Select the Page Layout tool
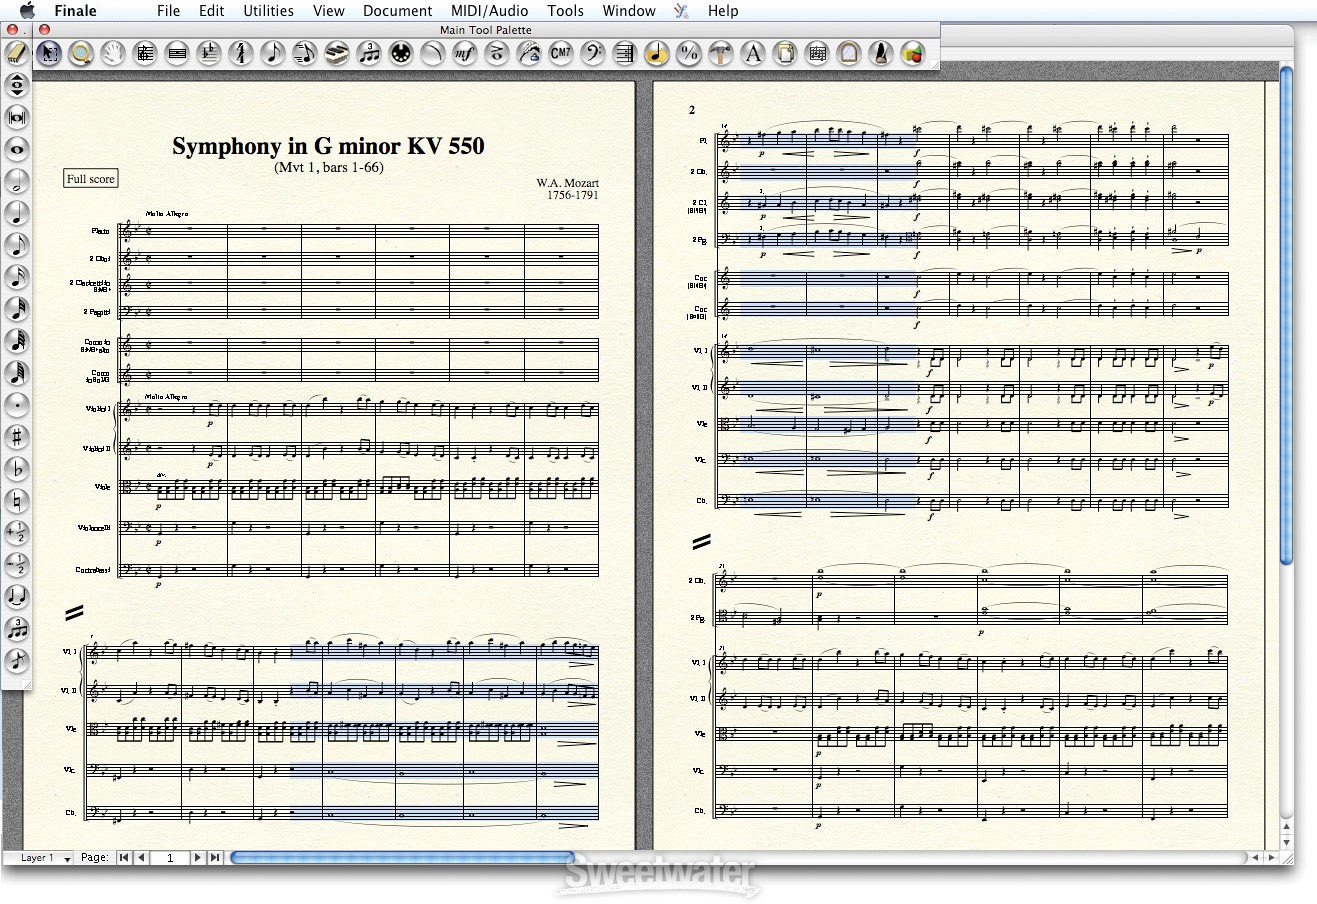Image resolution: width=1317 pixels, height=904 pixels. 785,54
